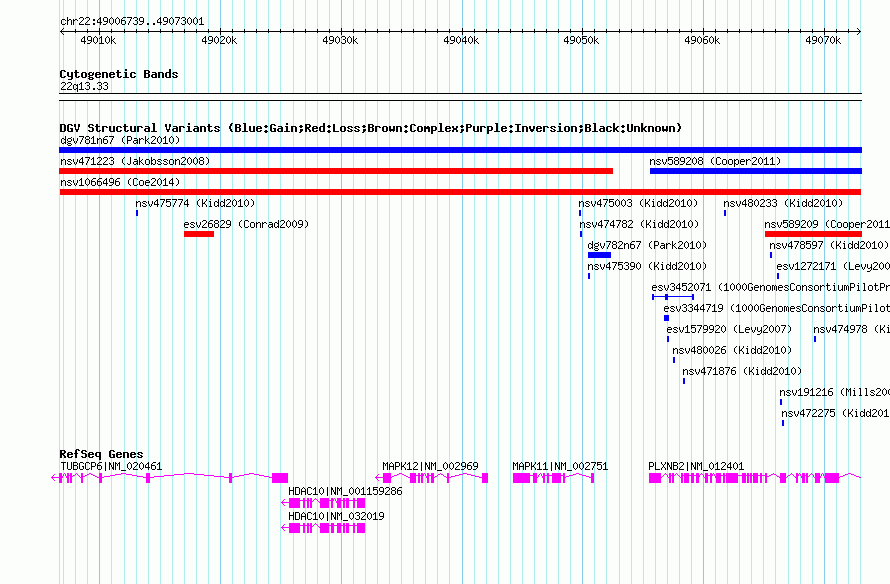Select the esv3344719 small blue square
The width and height of the screenshot is (890, 584).
tap(666, 318)
